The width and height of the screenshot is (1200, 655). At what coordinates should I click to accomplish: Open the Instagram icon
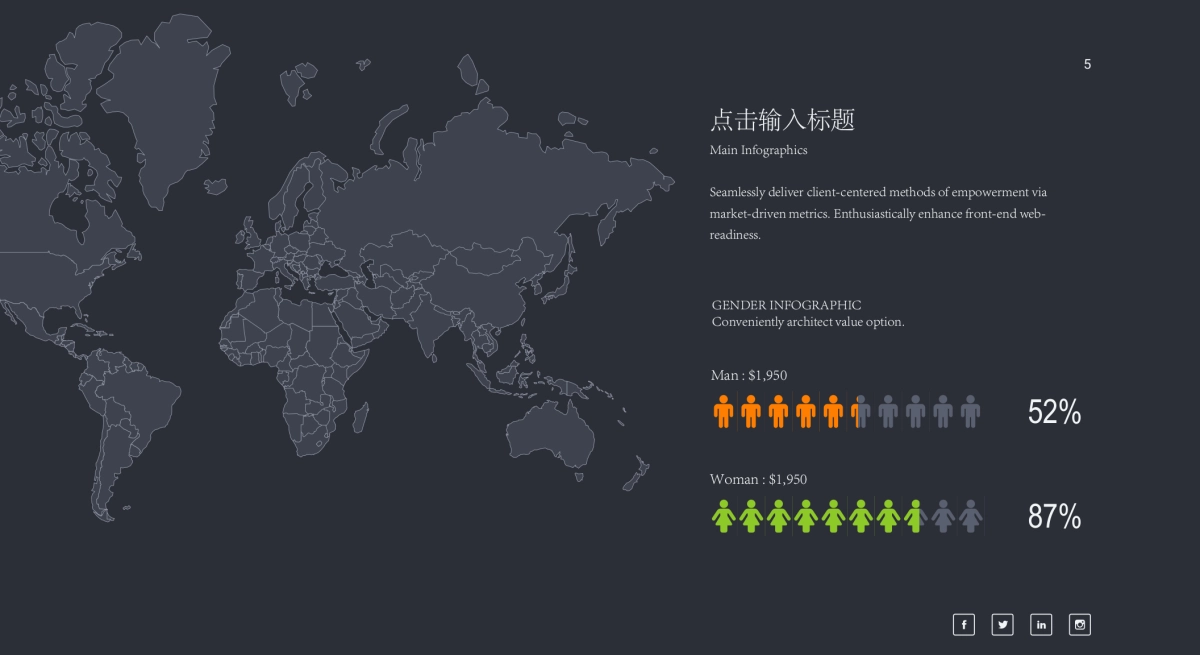pos(1079,624)
